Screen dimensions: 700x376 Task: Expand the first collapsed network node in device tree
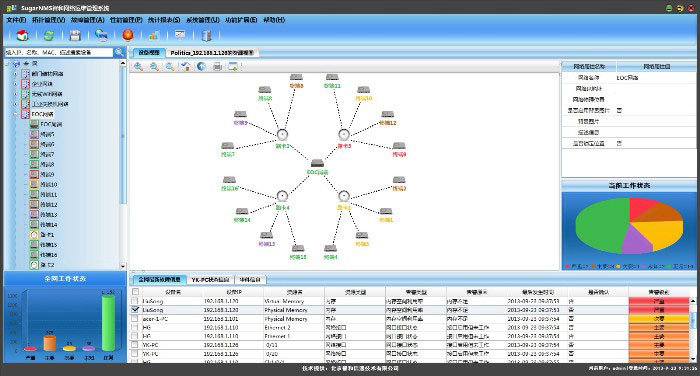(x=15, y=74)
